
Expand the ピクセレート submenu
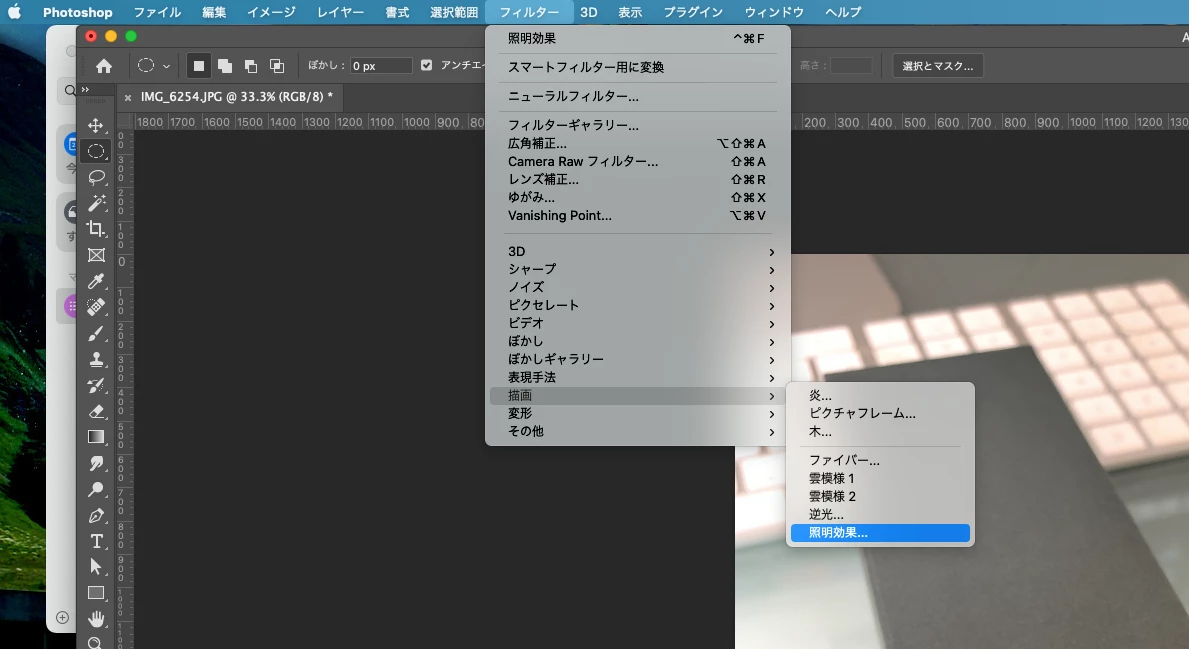[x=638, y=306]
